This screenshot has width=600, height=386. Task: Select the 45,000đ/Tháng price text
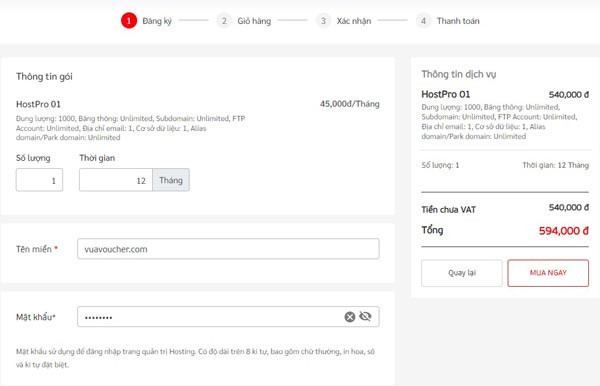click(x=350, y=104)
